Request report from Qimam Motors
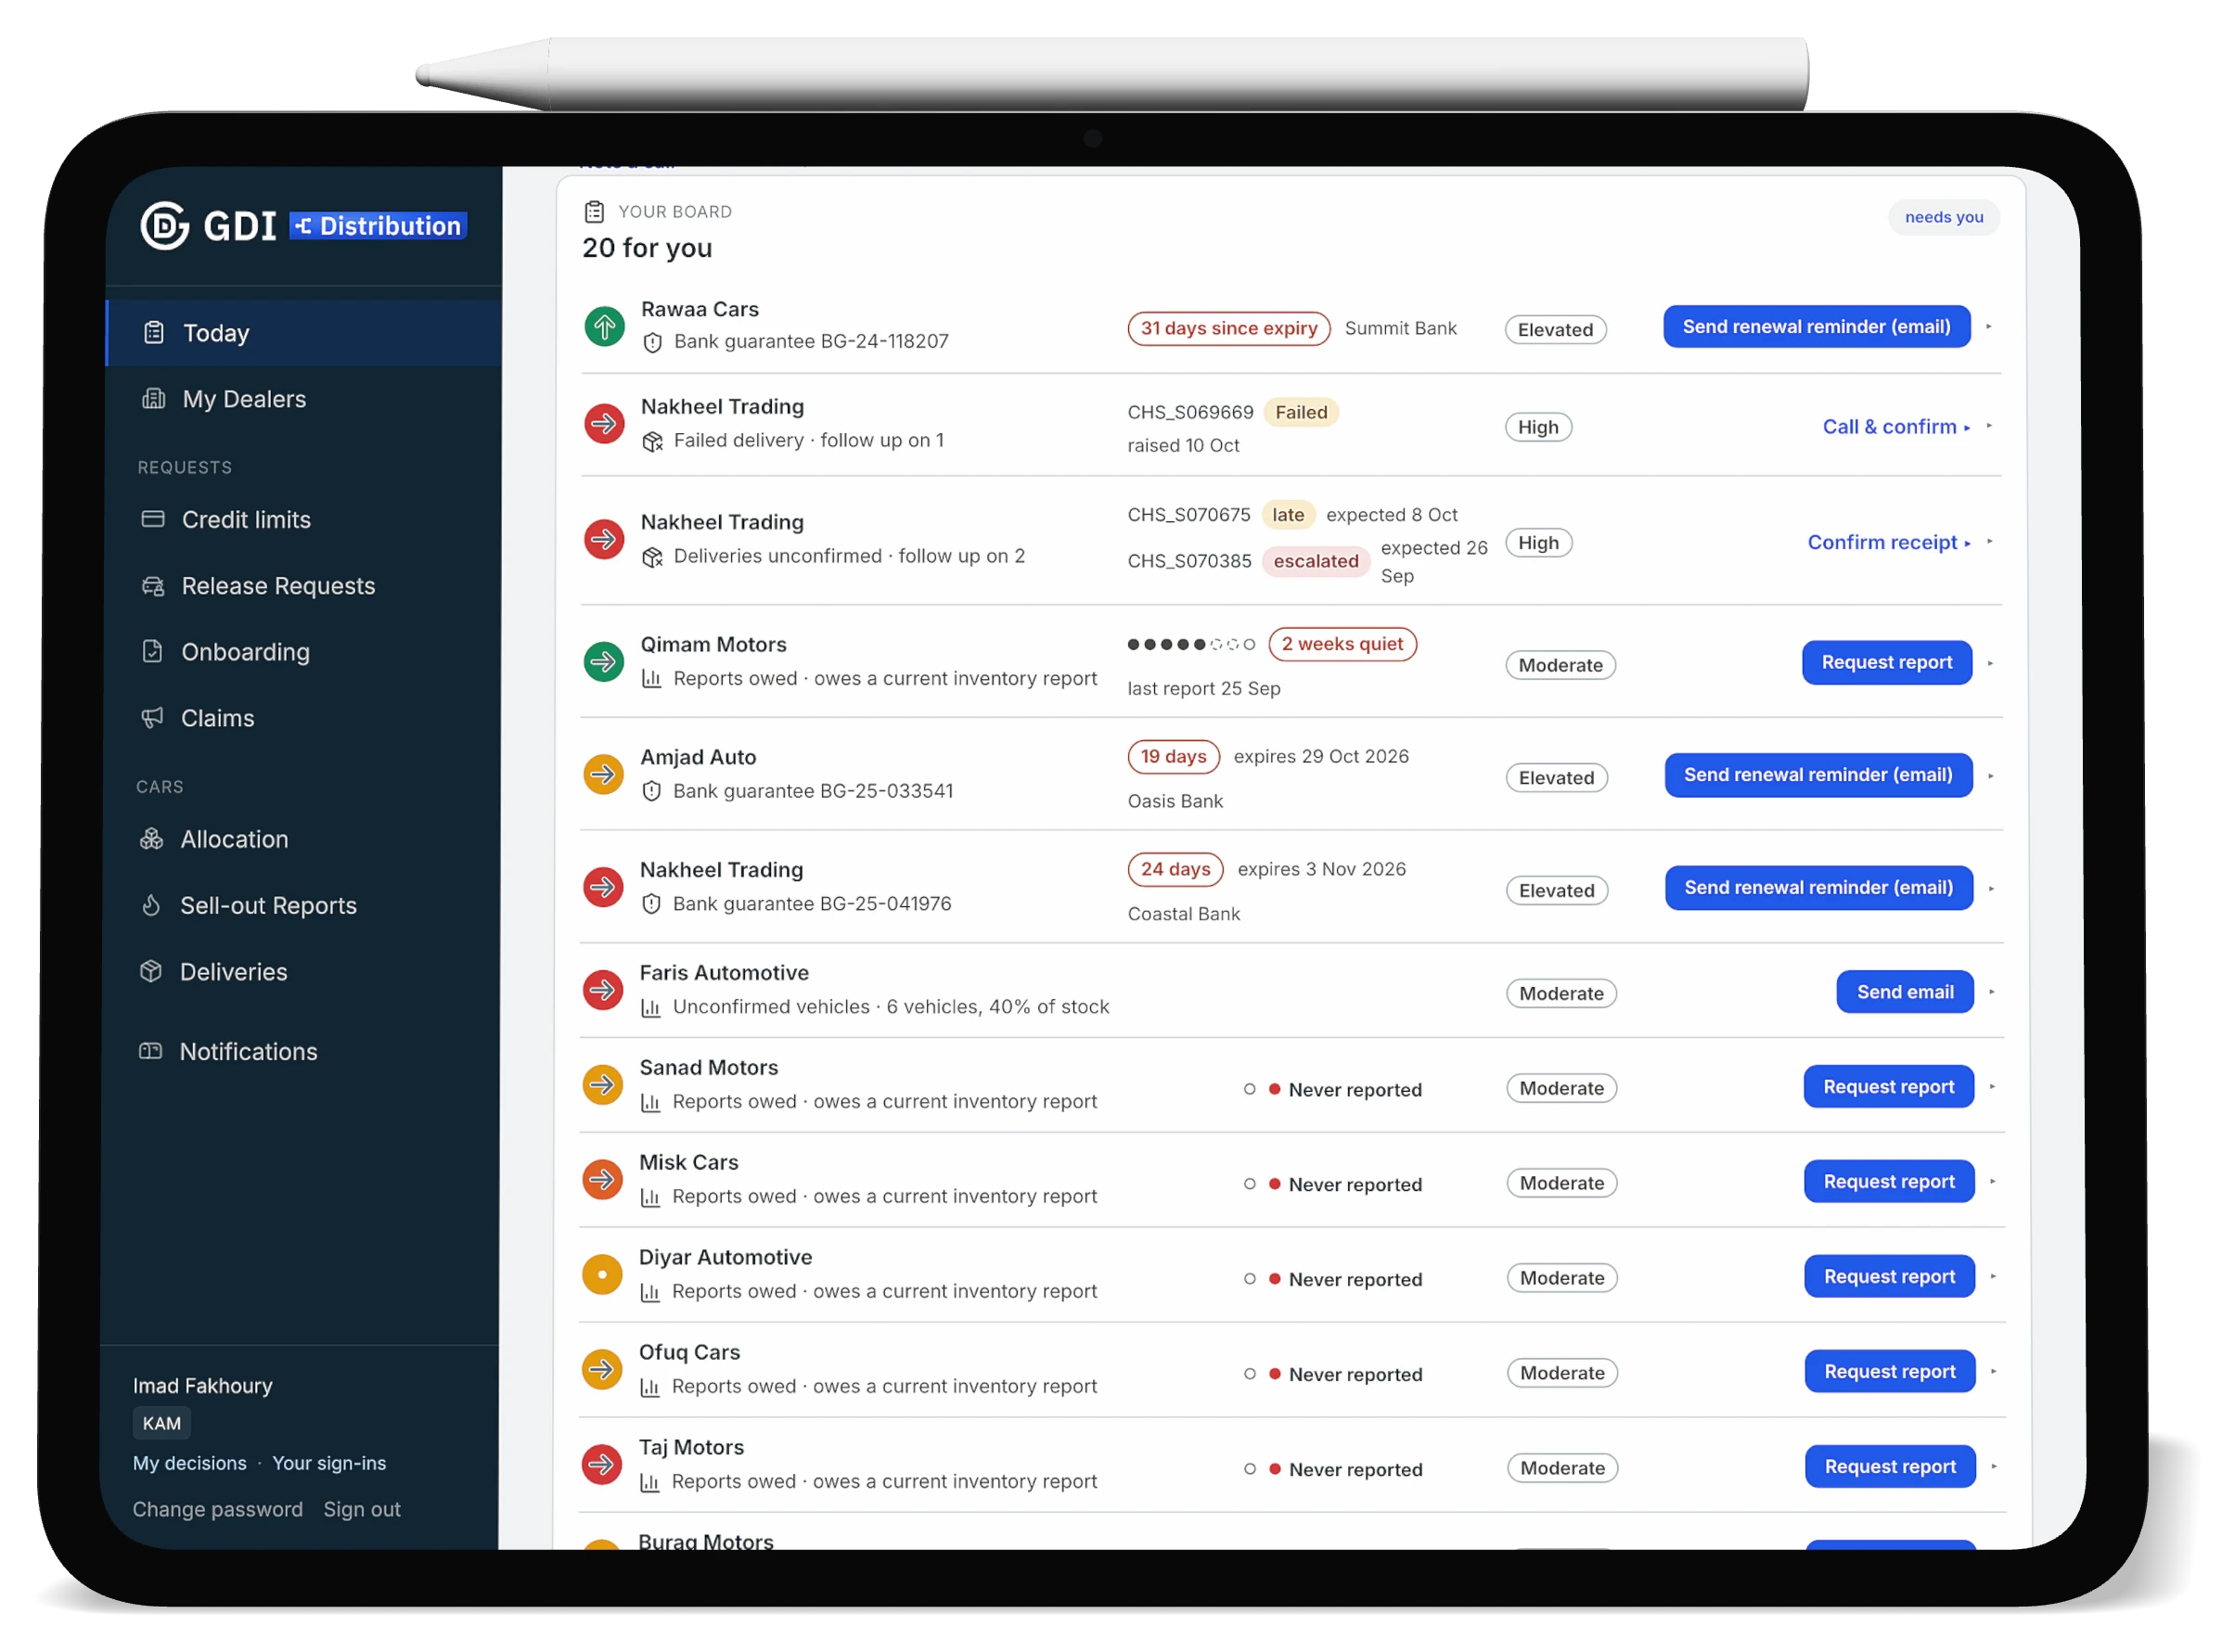This screenshot has width=2235, height=1652. [1886, 662]
